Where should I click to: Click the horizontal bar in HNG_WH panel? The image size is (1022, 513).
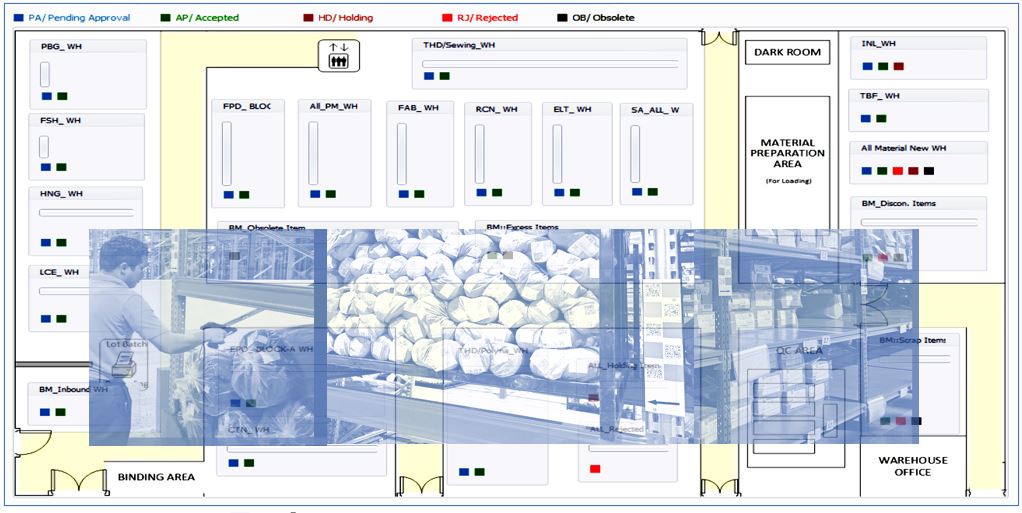[86, 213]
